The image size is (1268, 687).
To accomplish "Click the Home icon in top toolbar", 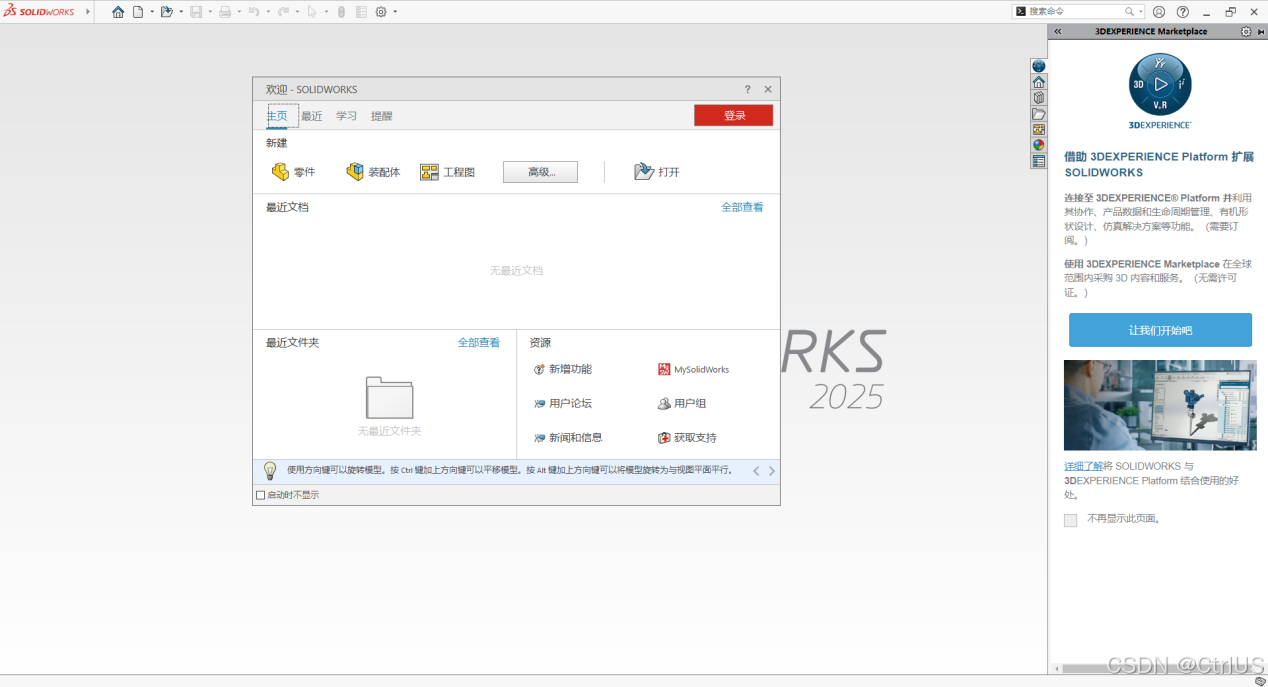I will 118,12.
